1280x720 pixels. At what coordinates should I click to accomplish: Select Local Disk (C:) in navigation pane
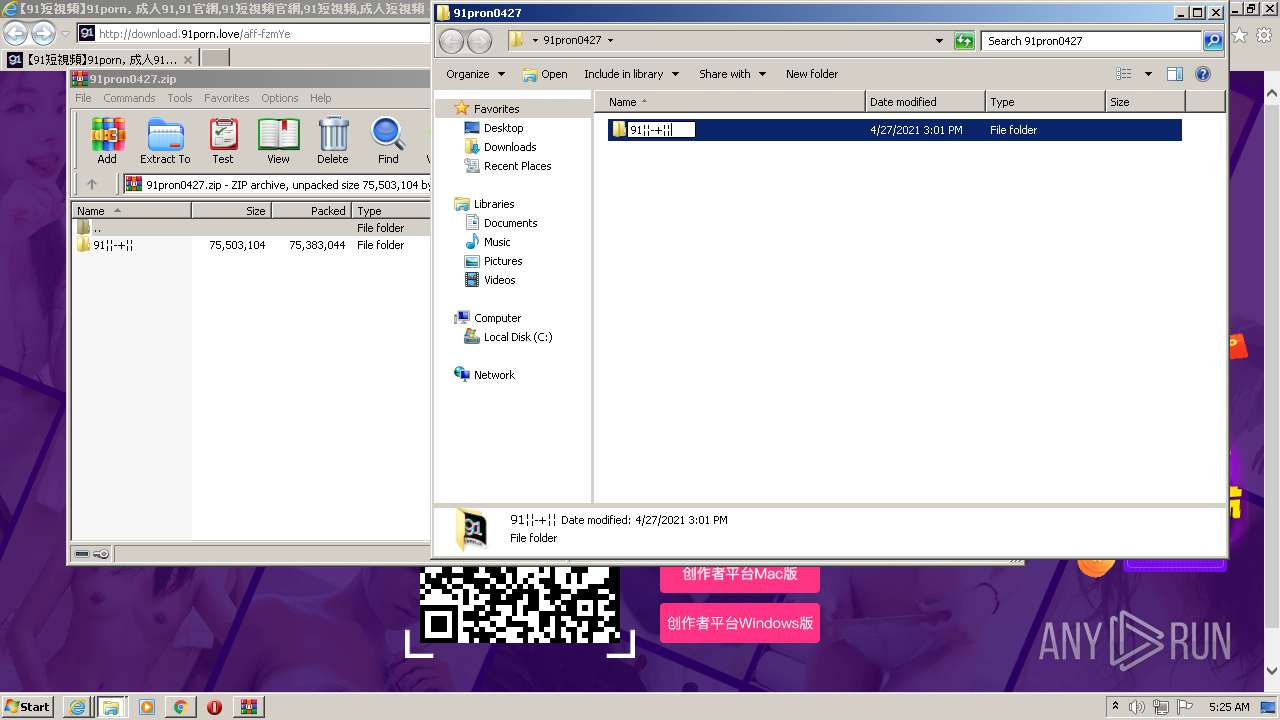(517, 337)
